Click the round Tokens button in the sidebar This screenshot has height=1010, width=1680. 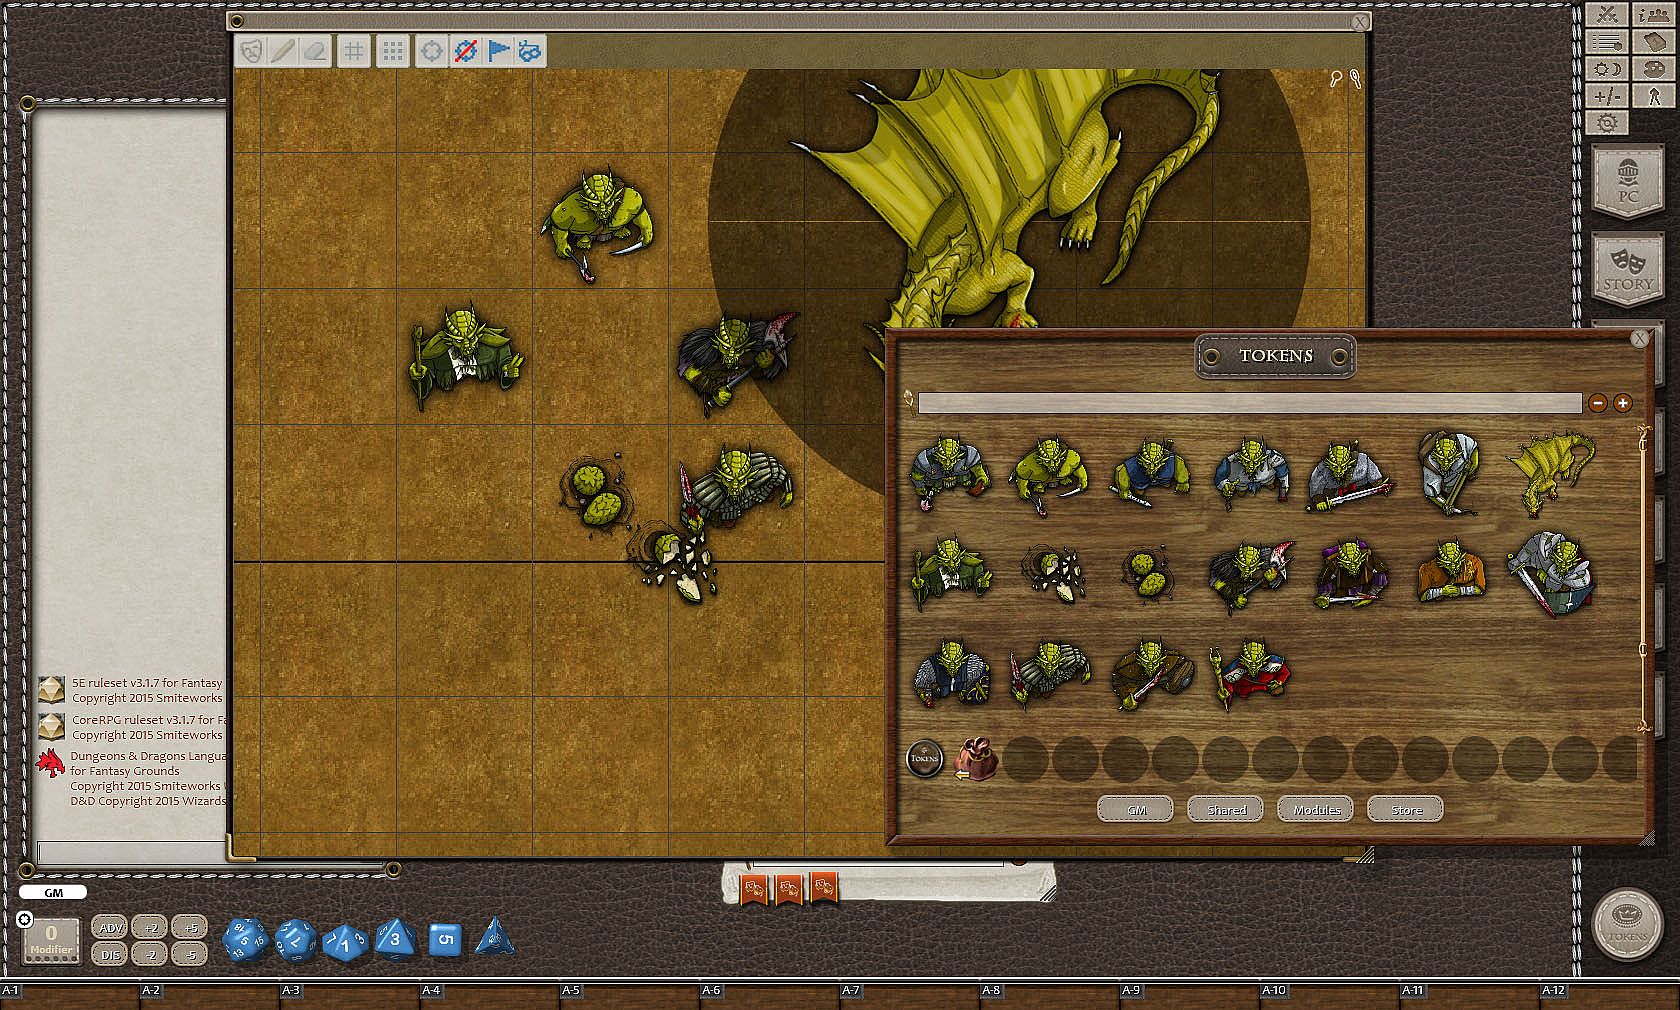1627,925
